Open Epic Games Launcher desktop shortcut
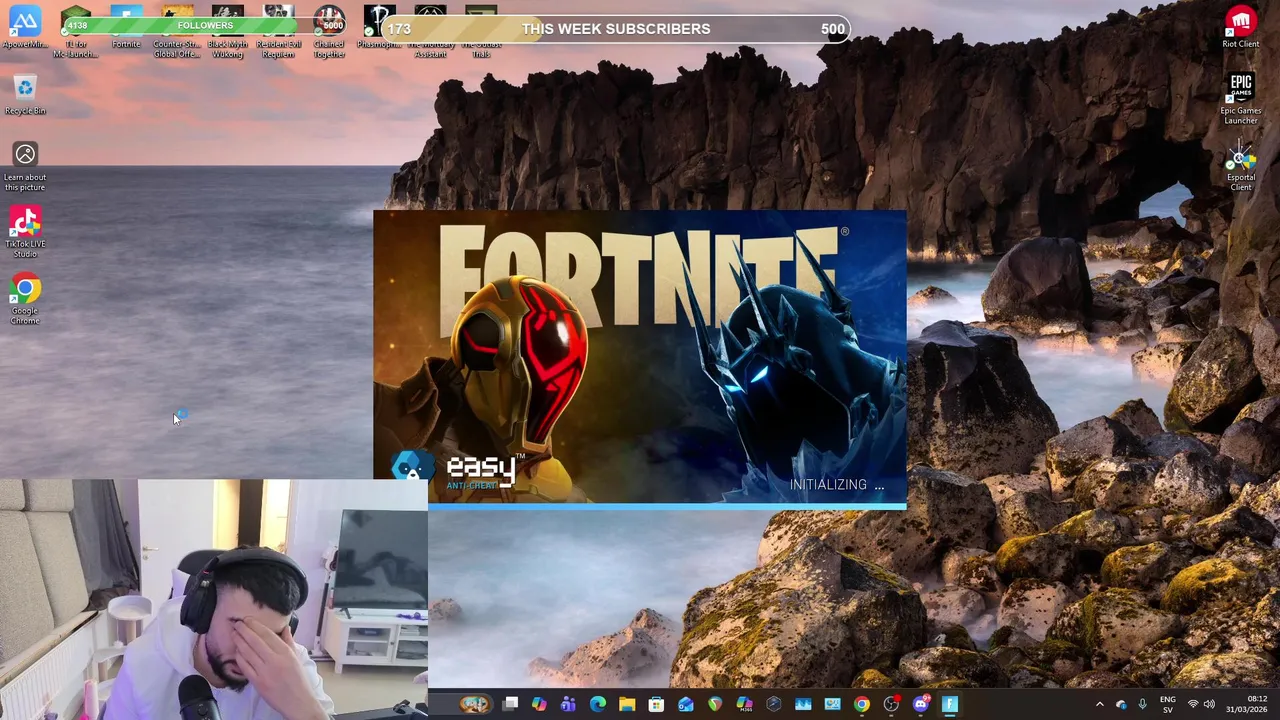Viewport: 1280px width, 720px height. click(x=1241, y=99)
